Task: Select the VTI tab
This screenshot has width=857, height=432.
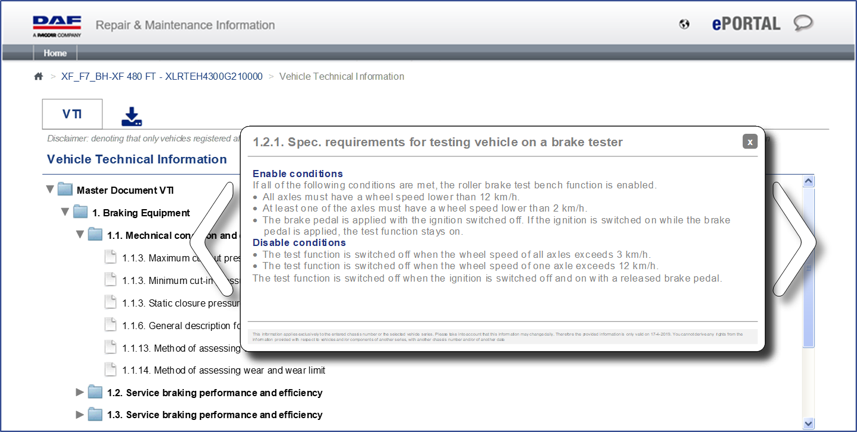Action: click(72, 114)
